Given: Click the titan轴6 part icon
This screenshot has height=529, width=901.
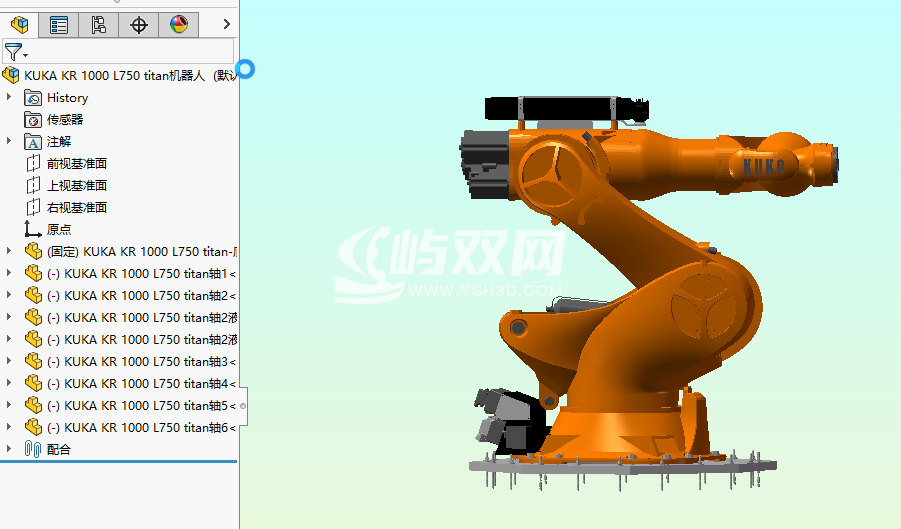Looking at the screenshot, I should (33, 427).
